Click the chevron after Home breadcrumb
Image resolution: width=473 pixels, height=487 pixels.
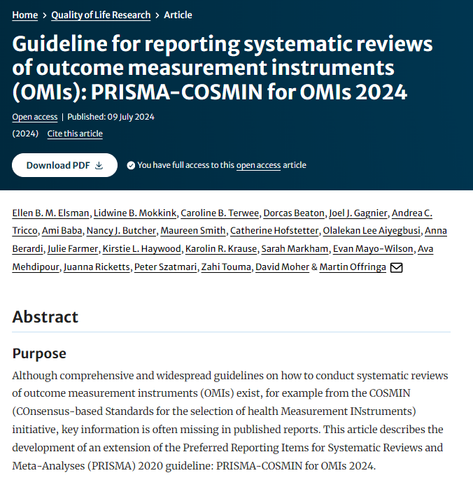[x=44, y=15]
